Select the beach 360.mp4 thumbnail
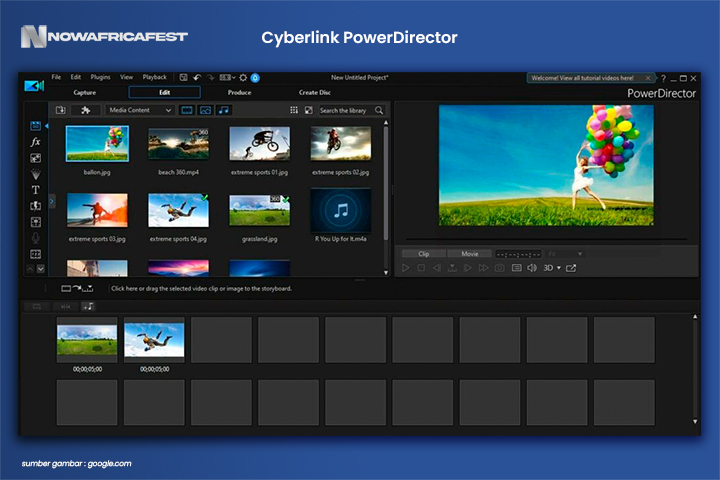 (178, 144)
